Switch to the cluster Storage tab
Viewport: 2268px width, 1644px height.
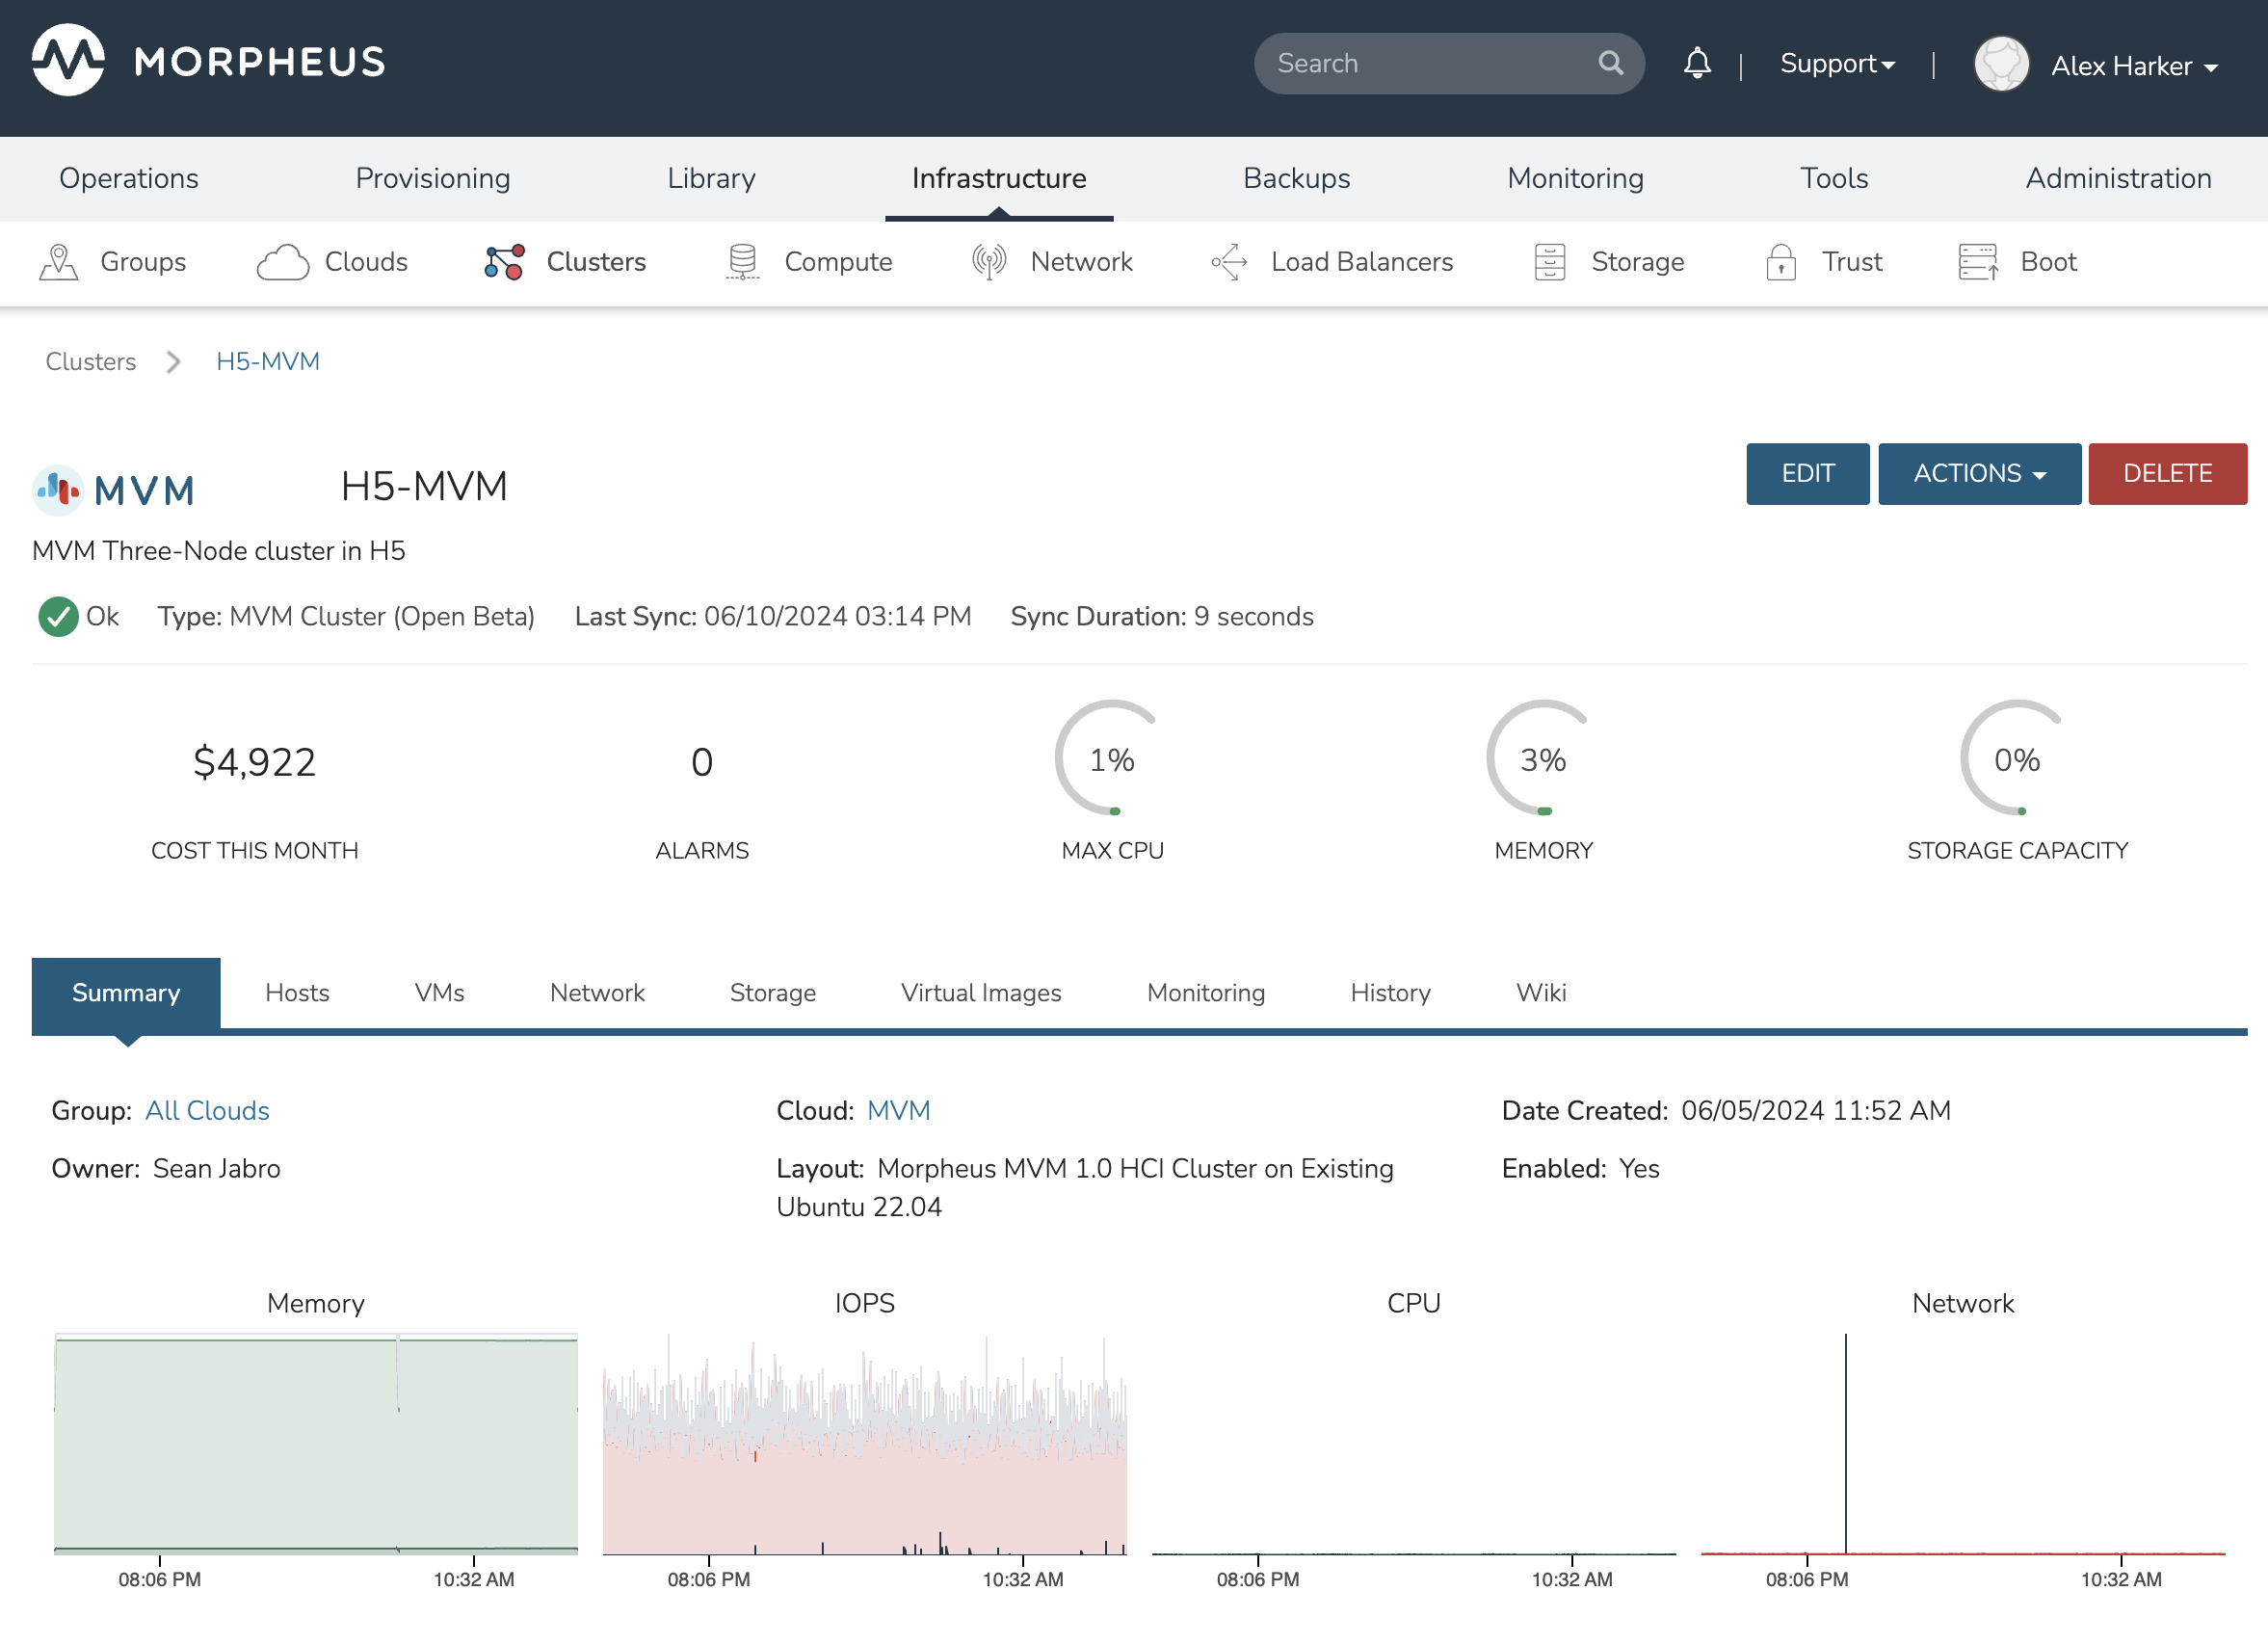tap(772, 992)
